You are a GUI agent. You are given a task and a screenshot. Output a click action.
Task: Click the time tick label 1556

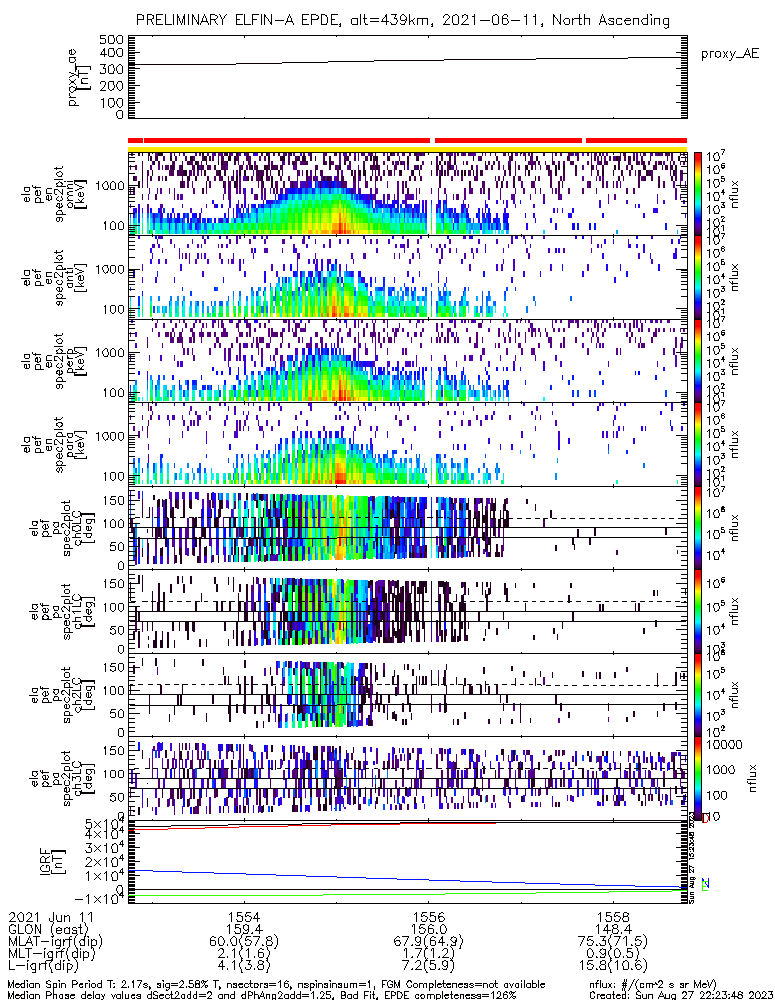[x=429, y=917]
